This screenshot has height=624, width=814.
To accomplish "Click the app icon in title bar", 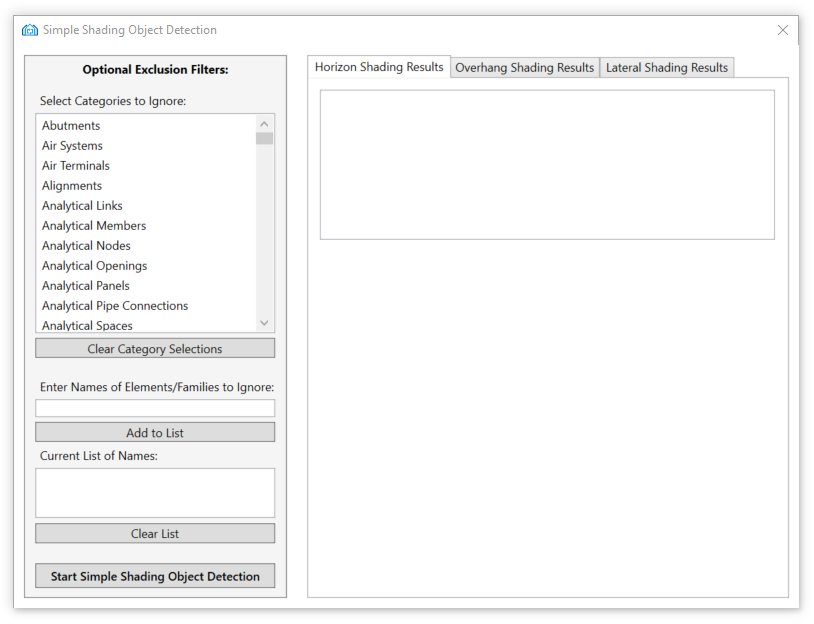I will [x=30, y=30].
